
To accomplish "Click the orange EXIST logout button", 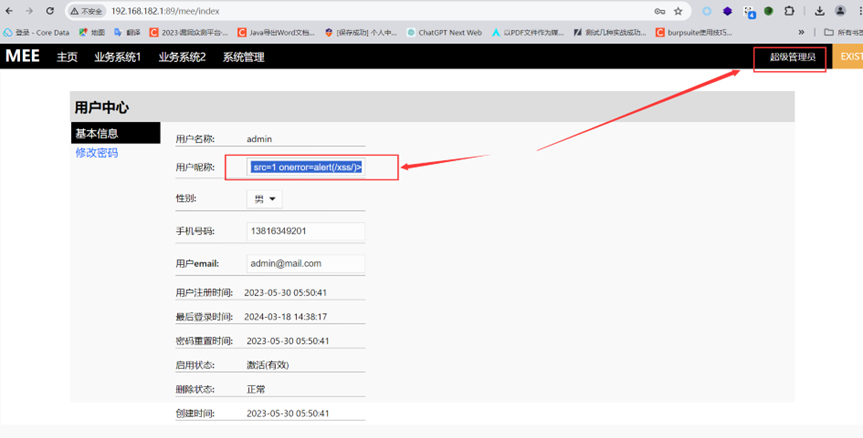I will (849, 57).
